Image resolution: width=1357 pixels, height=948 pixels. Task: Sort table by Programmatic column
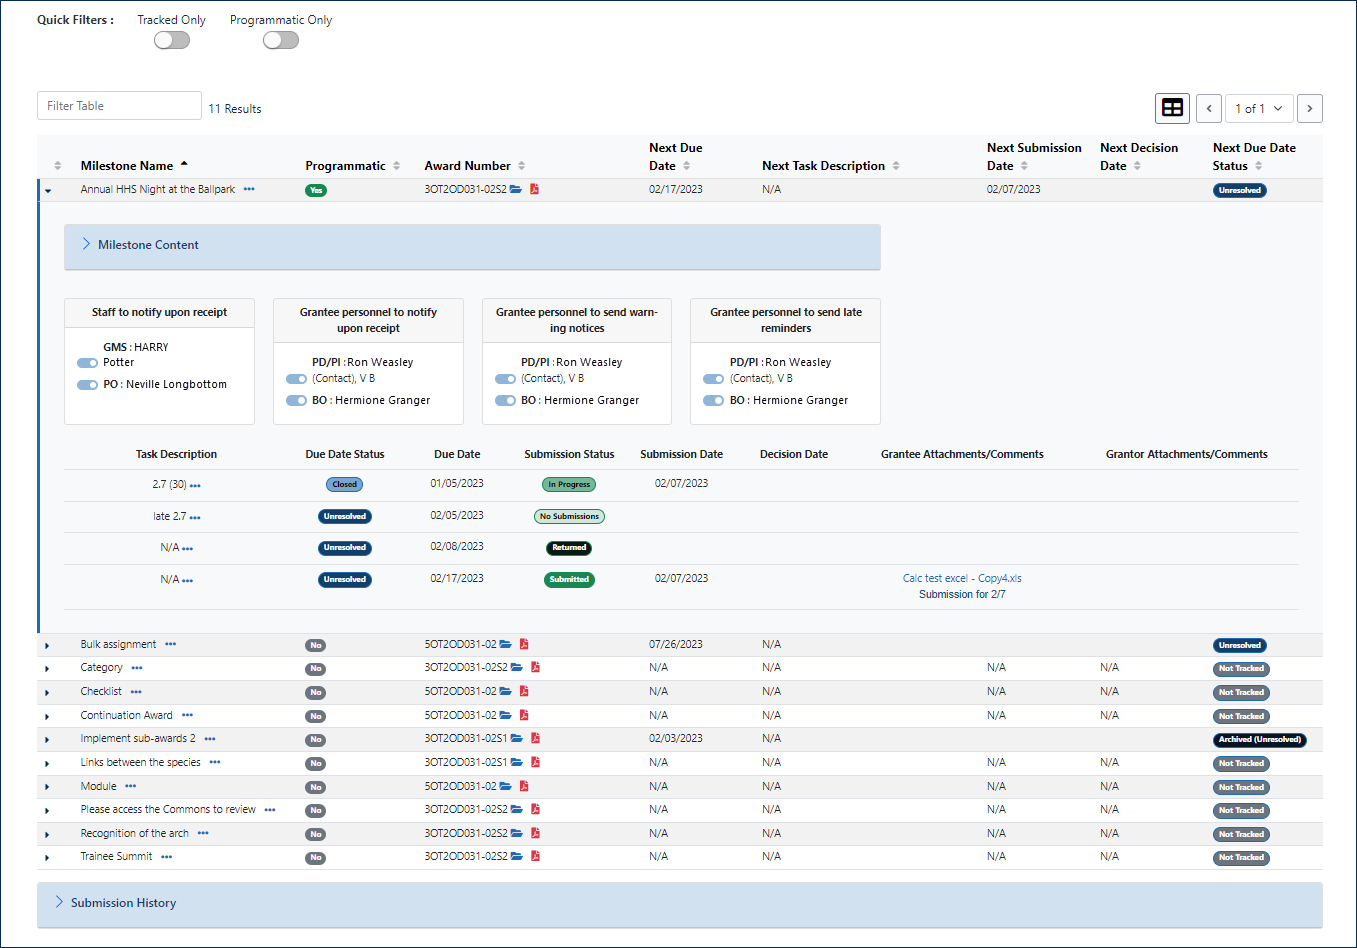click(x=397, y=166)
